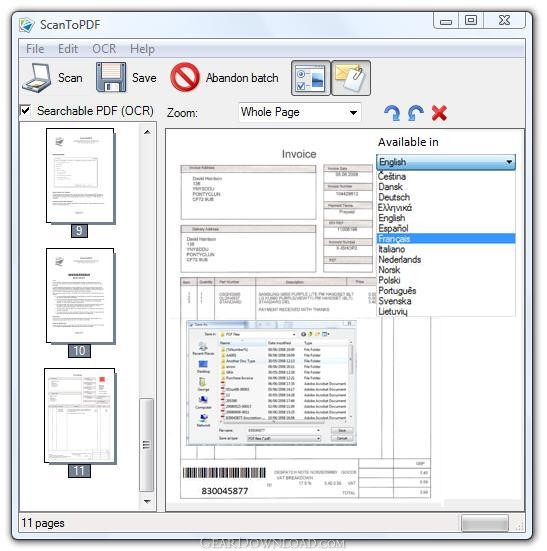The width and height of the screenshot is (547, 551).
Task: Click thumbnail scrollbar down arrow
Action: pyautogui.click(x=147, y=501)
